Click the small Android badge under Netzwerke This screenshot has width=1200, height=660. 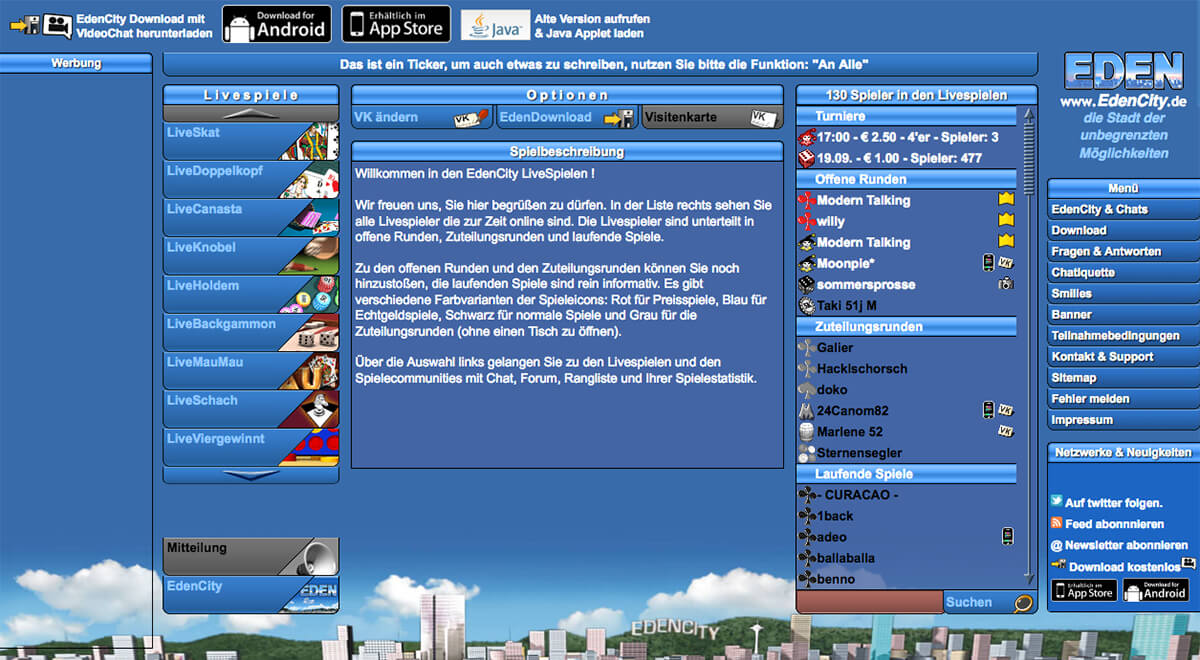coord(1155,591)
